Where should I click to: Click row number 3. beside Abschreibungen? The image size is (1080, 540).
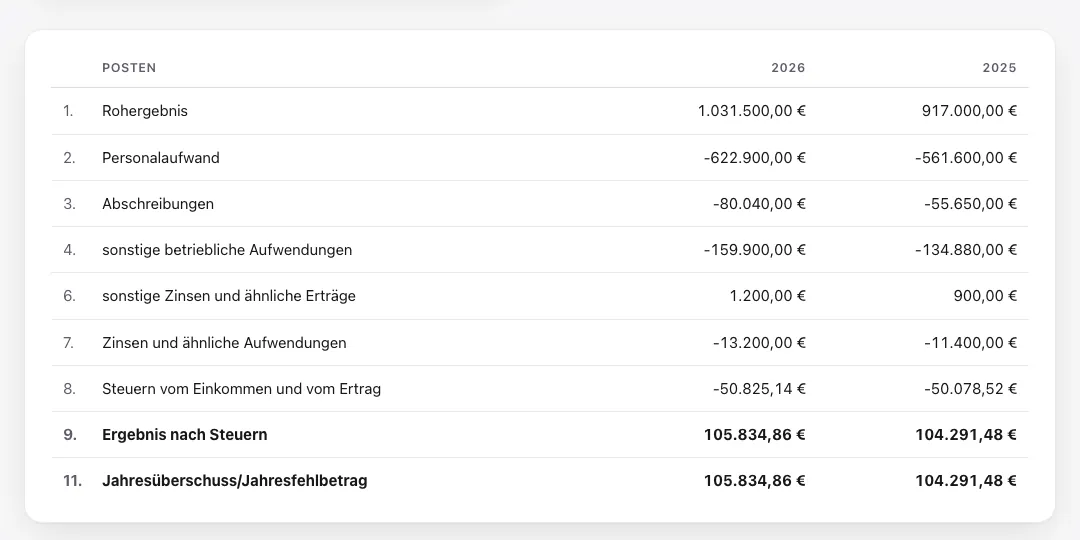click(69, 204)
